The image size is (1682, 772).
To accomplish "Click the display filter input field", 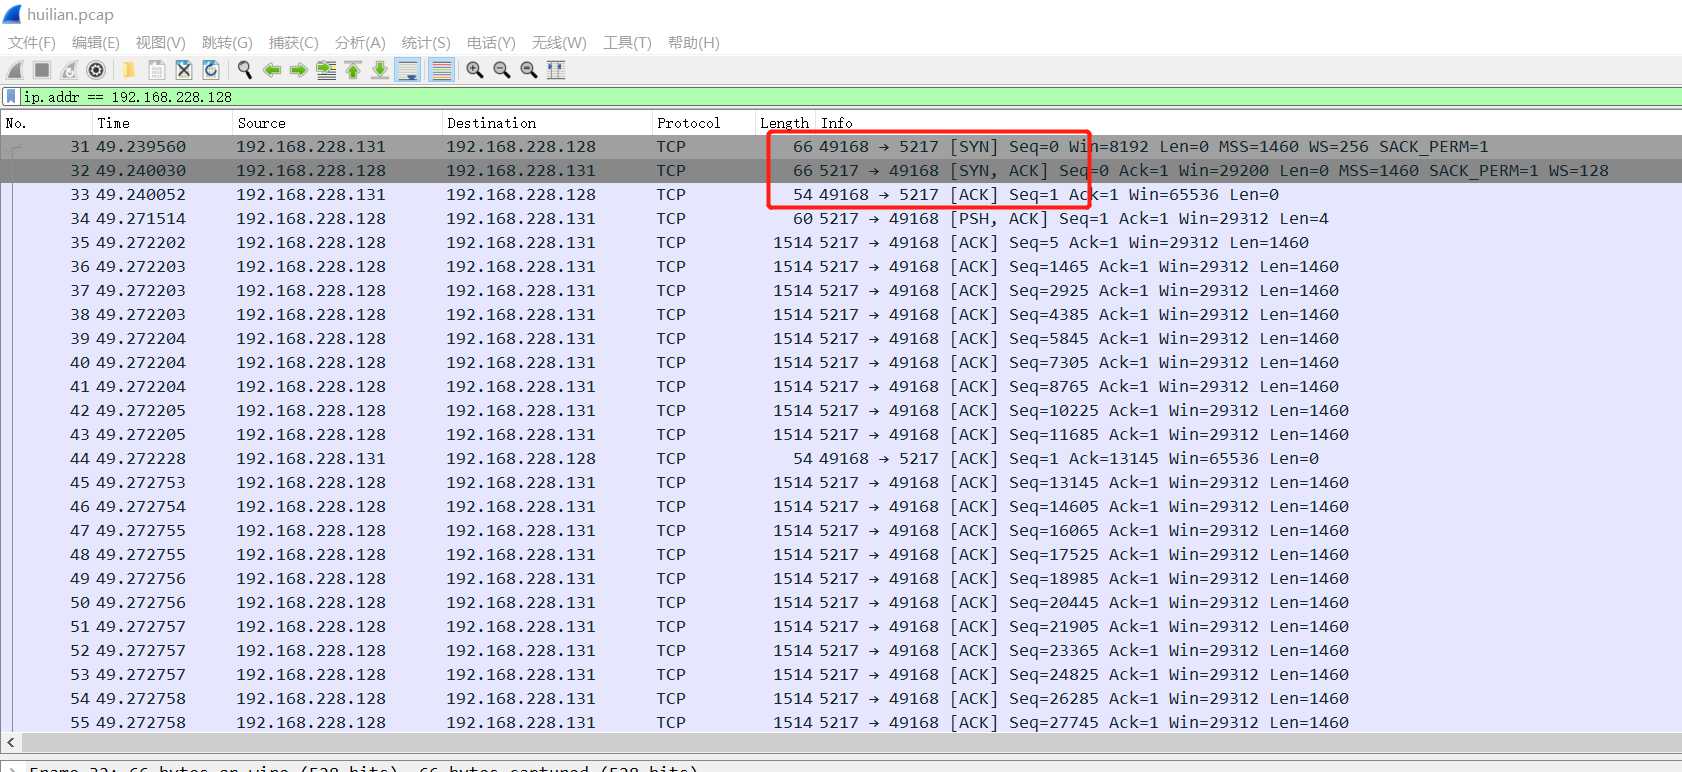I will [x=850, y=97].
